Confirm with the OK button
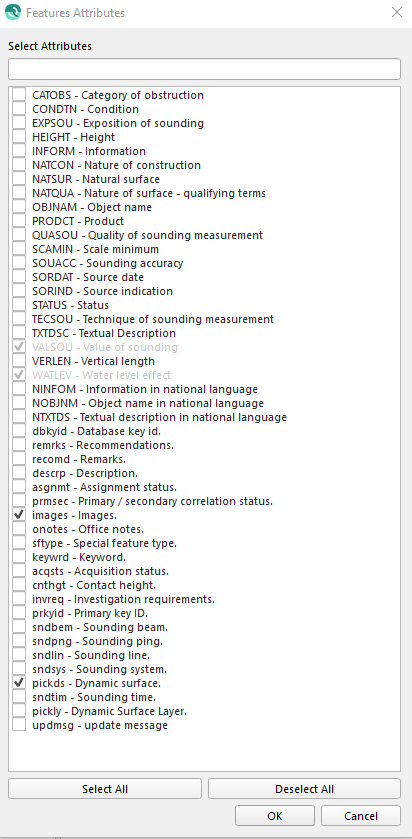This screenshot has width=412, height=839. pos(275,815)
